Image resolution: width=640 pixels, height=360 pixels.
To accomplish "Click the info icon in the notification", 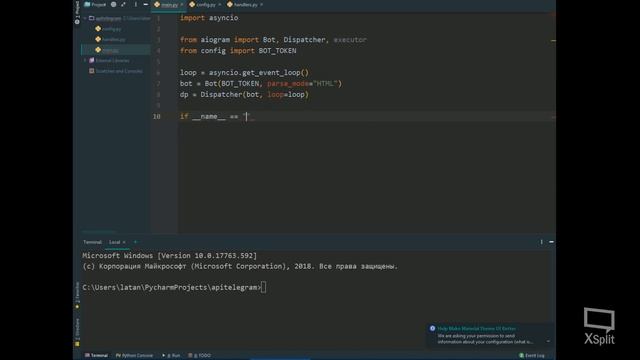I will (x=432, y=329).
